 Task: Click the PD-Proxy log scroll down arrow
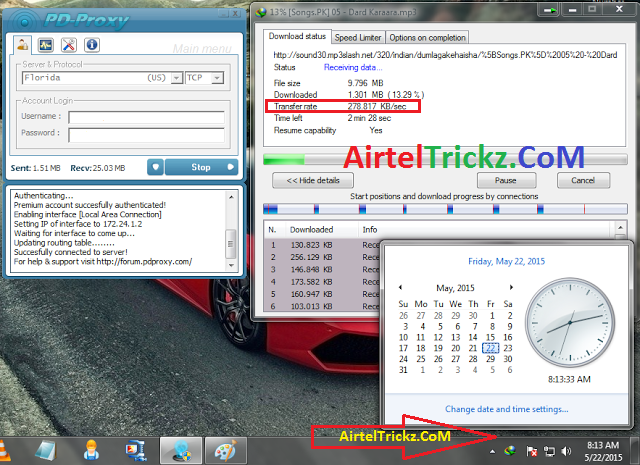(231, 265)
